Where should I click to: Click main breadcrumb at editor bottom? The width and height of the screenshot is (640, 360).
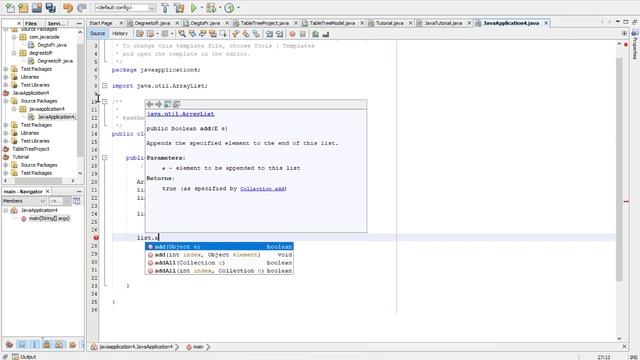point(198,347)
